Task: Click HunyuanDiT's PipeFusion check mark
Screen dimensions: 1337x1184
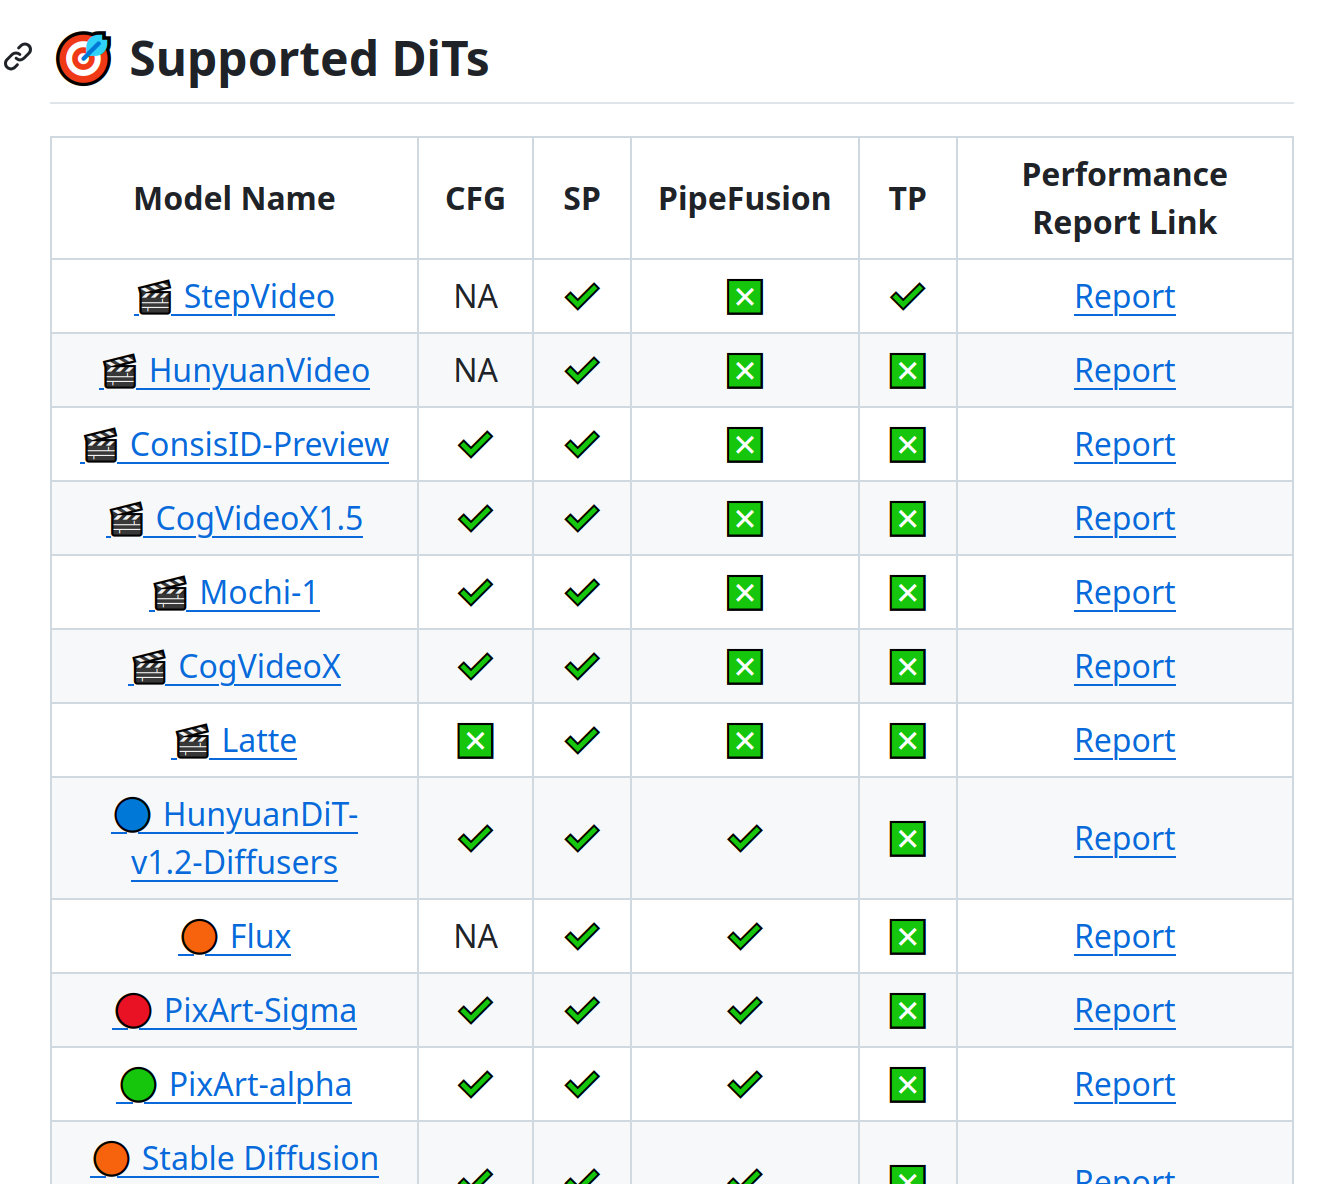Action: [745, 838]
